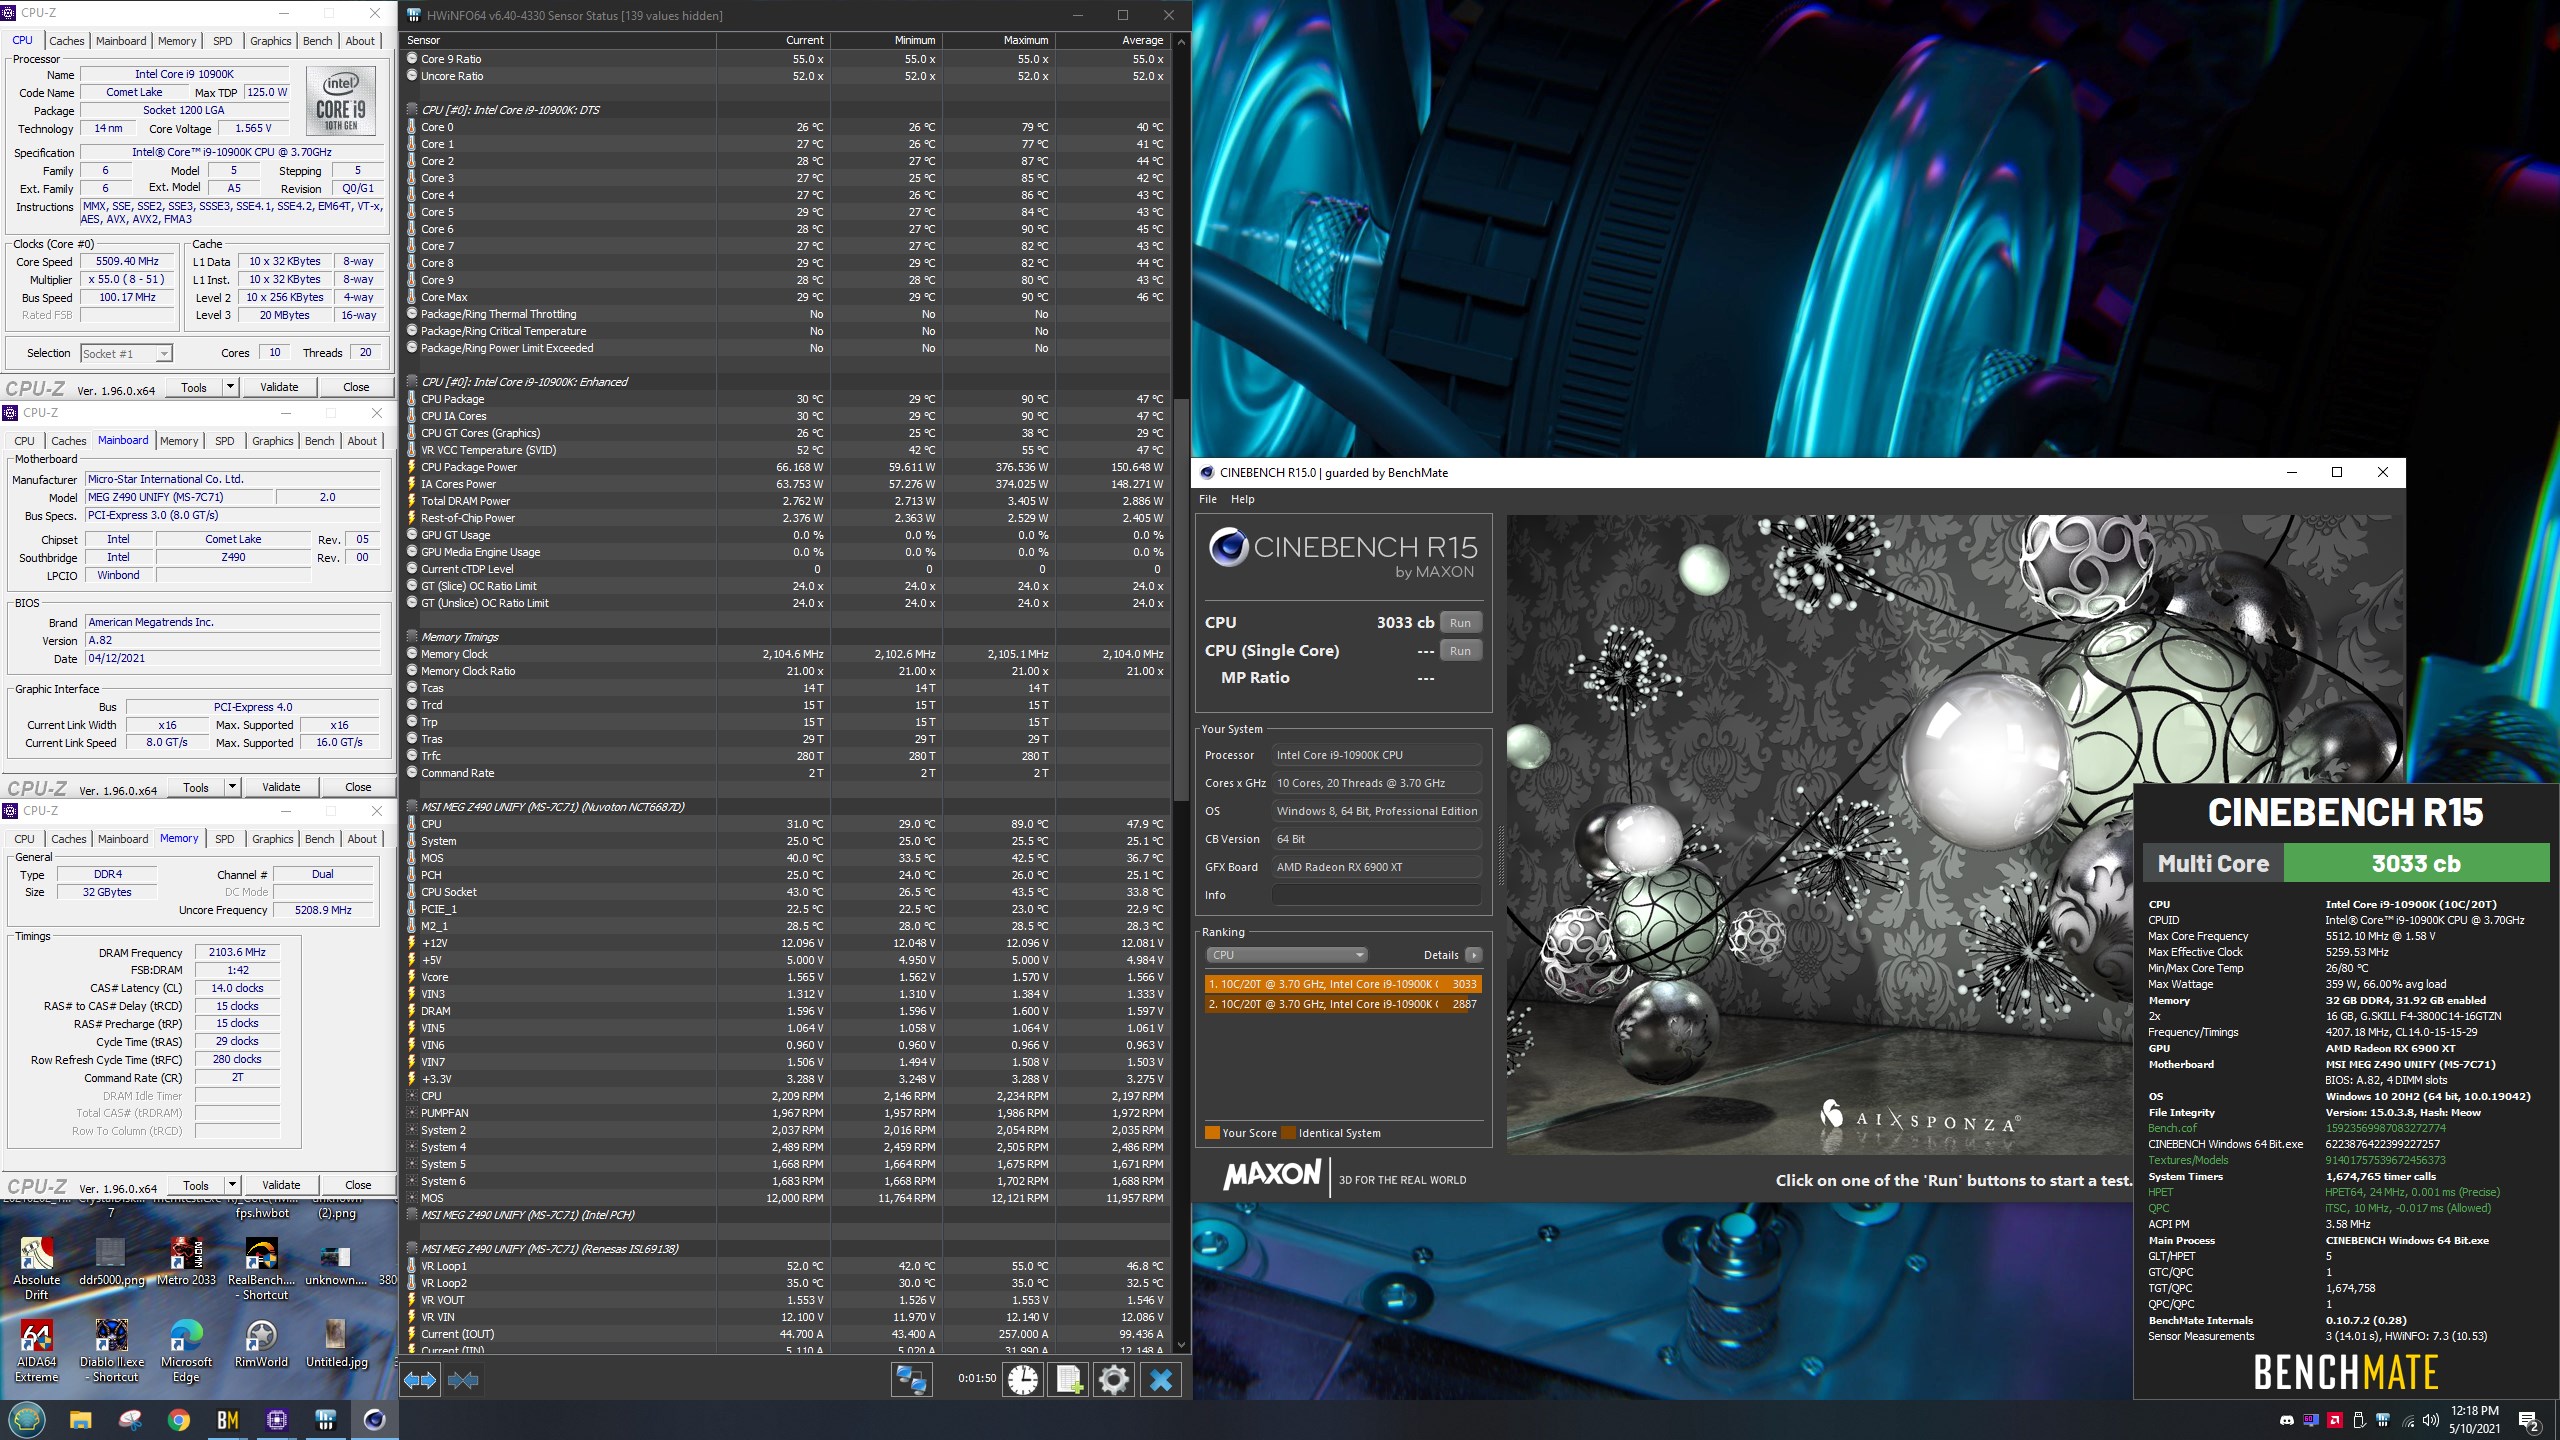Open Discord tray icon
The height and width of the screenshot is (1440, 2560).
2286,1420
